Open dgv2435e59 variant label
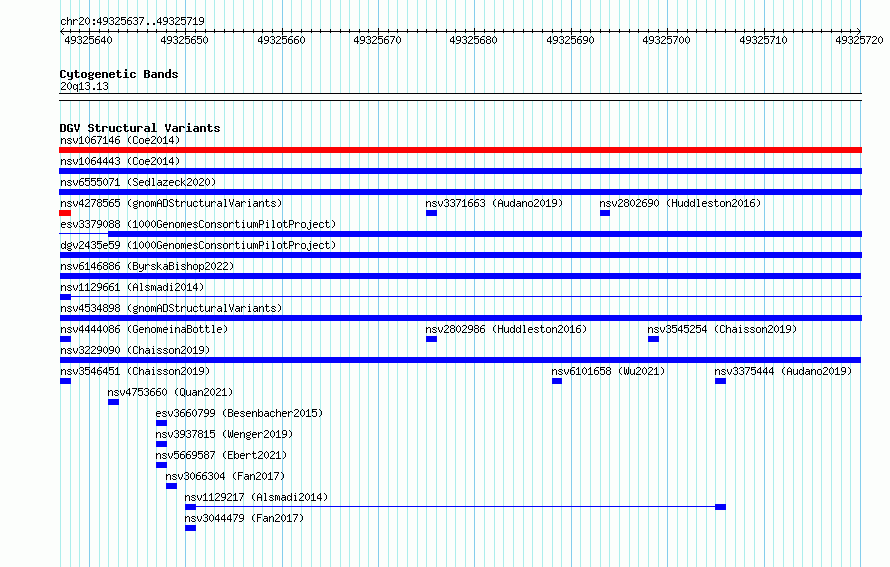This screenshot has height=567, width=890. pyautogui.click(x=198, y=245)
